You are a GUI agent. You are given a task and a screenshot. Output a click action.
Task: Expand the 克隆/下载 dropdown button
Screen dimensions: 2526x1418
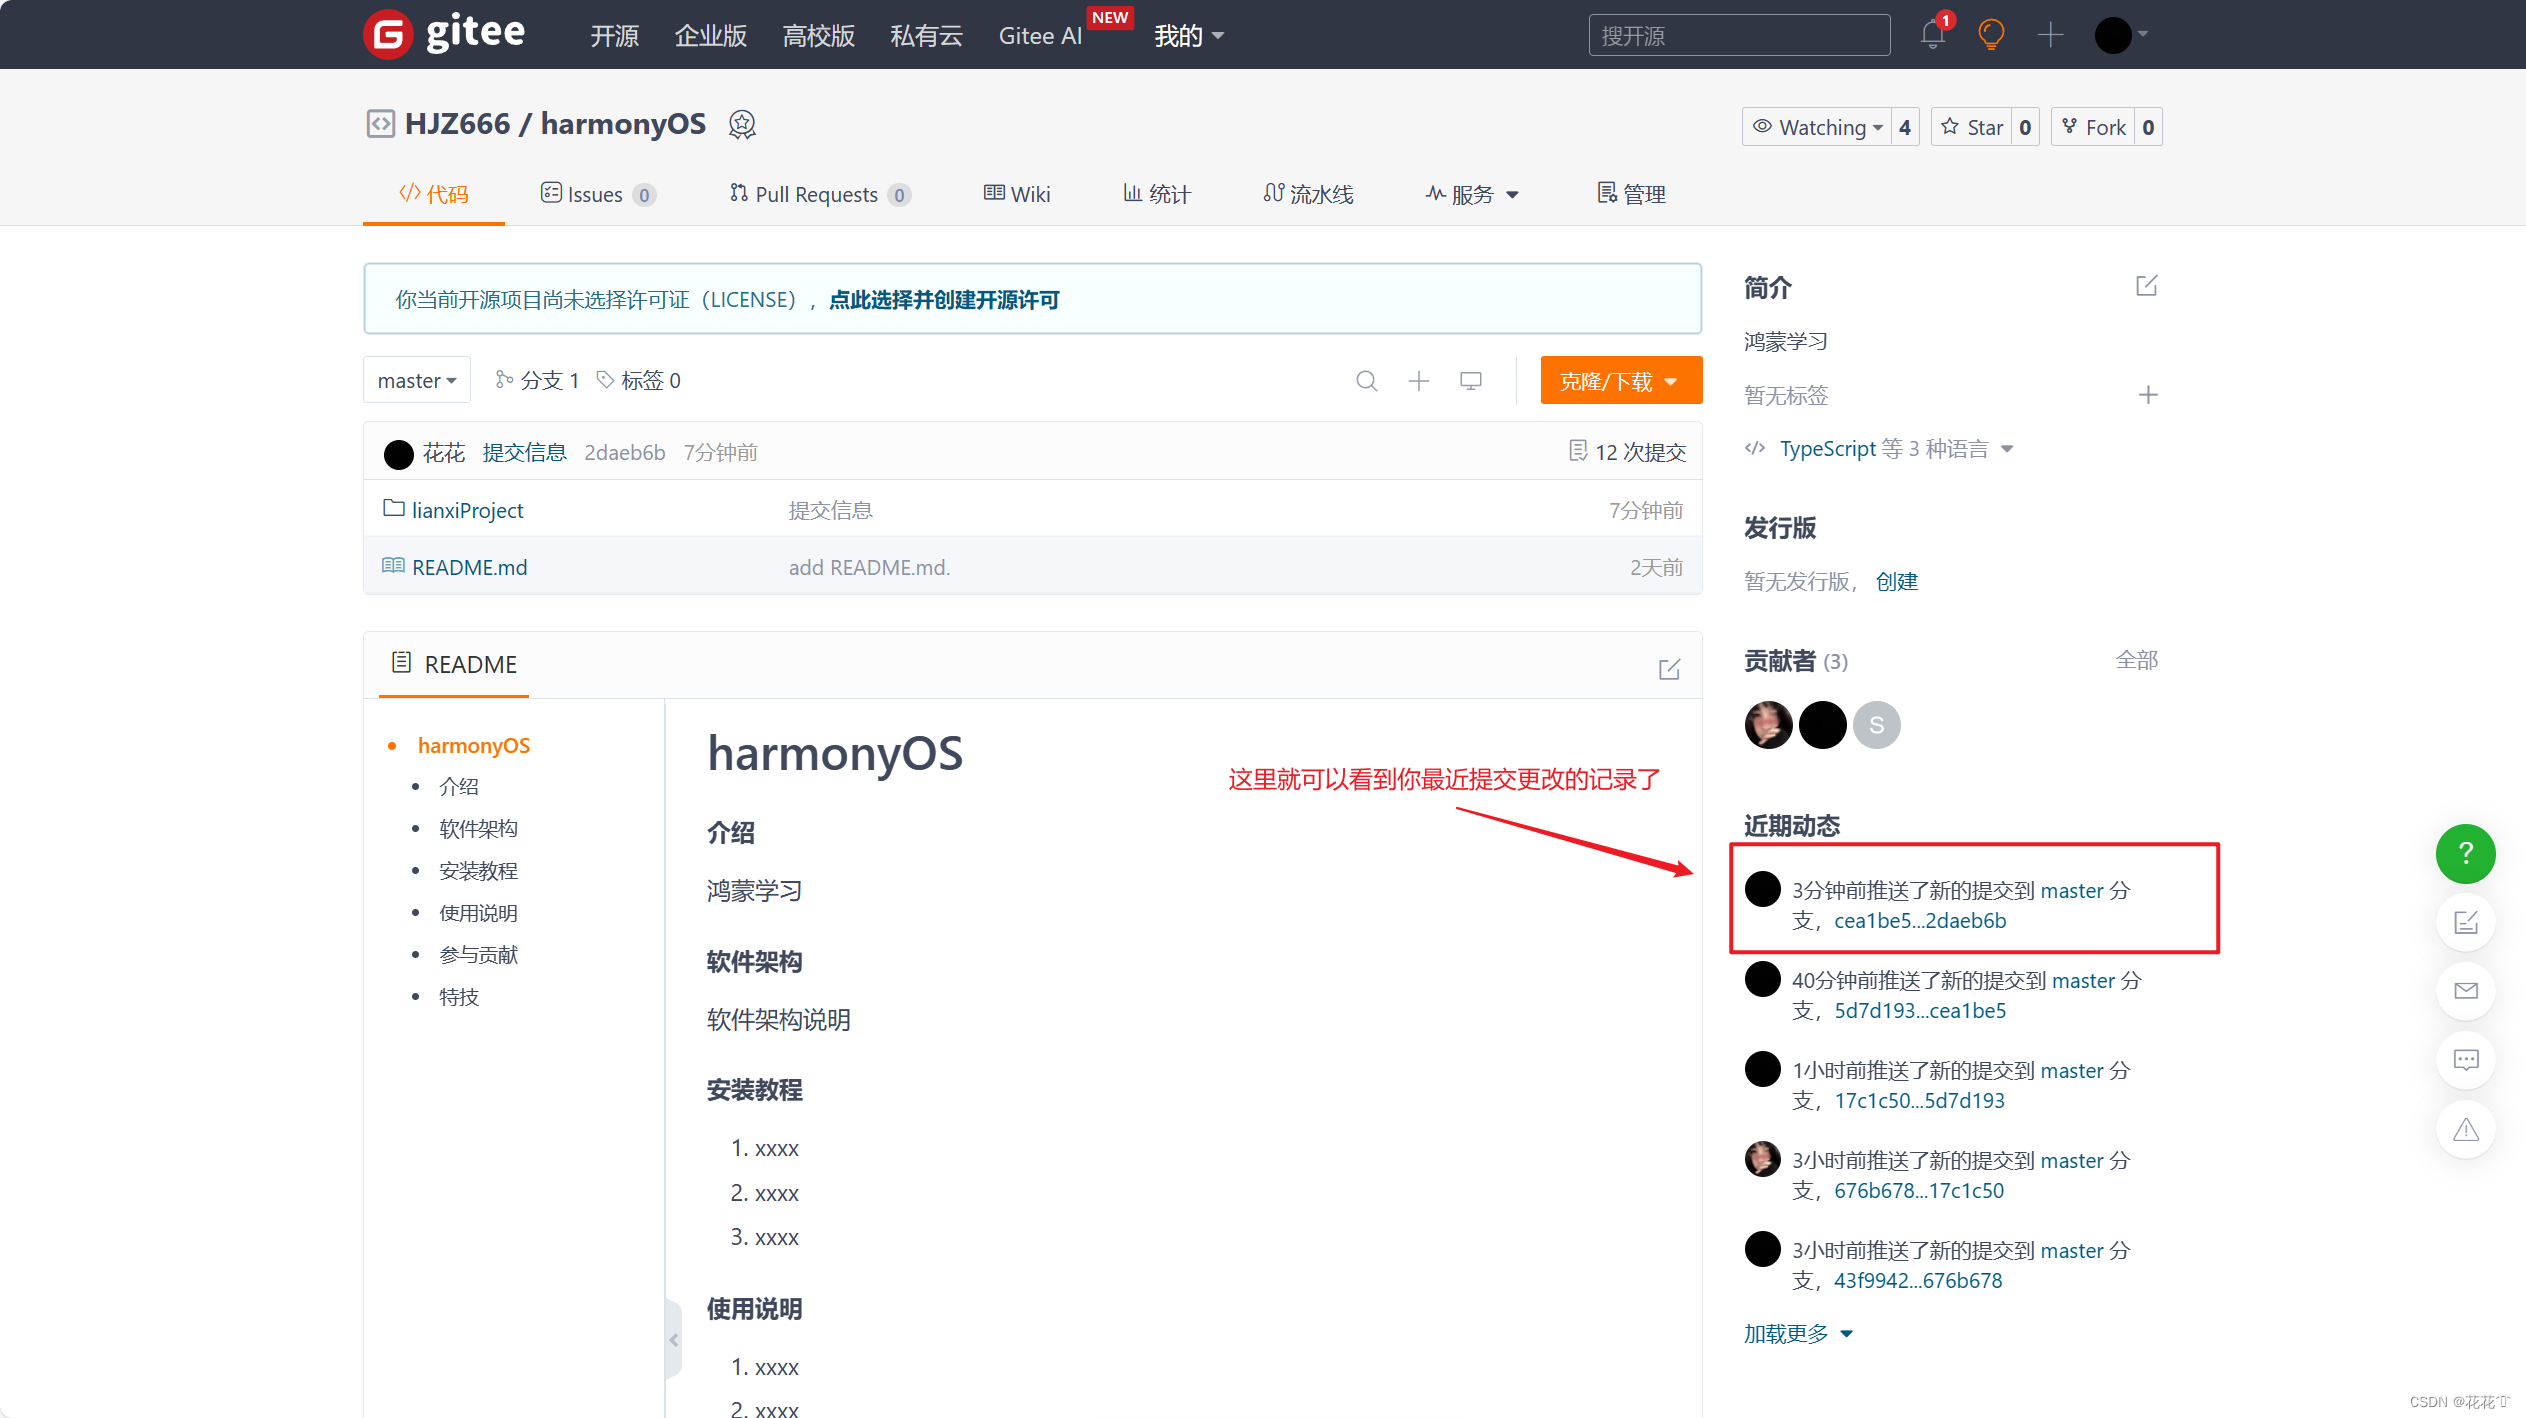1621,381
